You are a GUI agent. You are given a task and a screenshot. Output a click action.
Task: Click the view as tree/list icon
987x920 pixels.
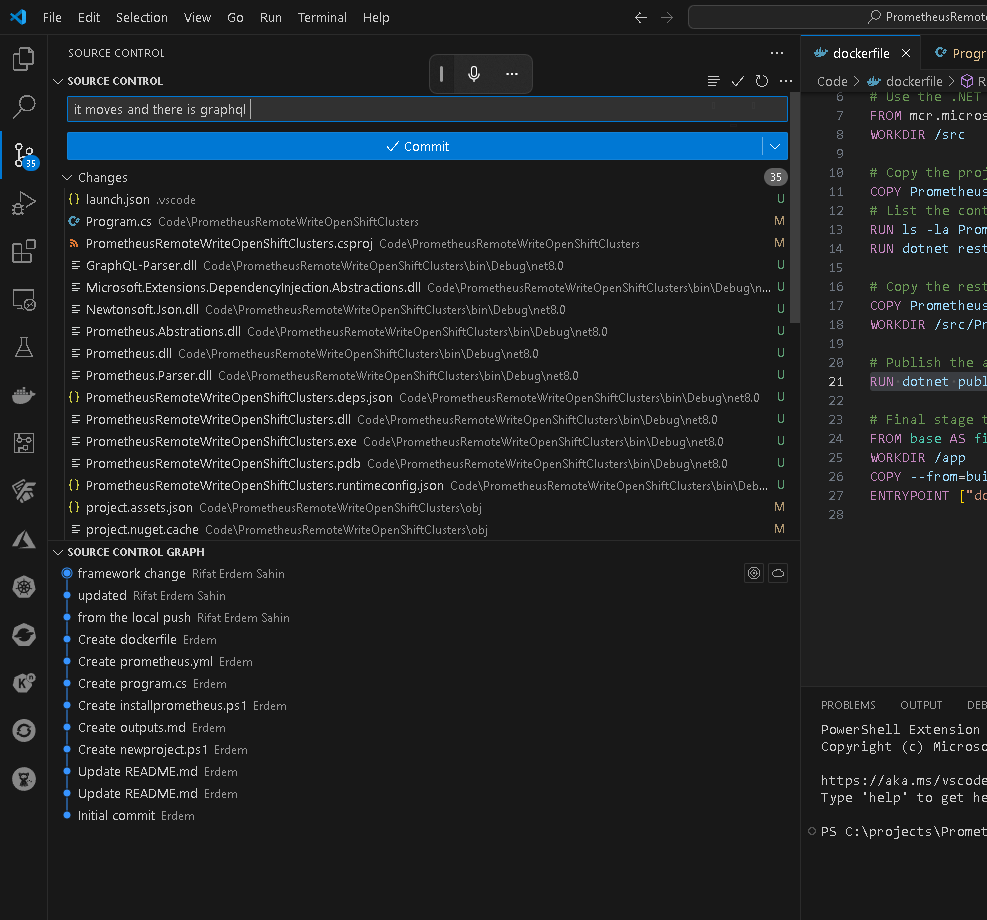pyautogui.click(x=713, y=81)
